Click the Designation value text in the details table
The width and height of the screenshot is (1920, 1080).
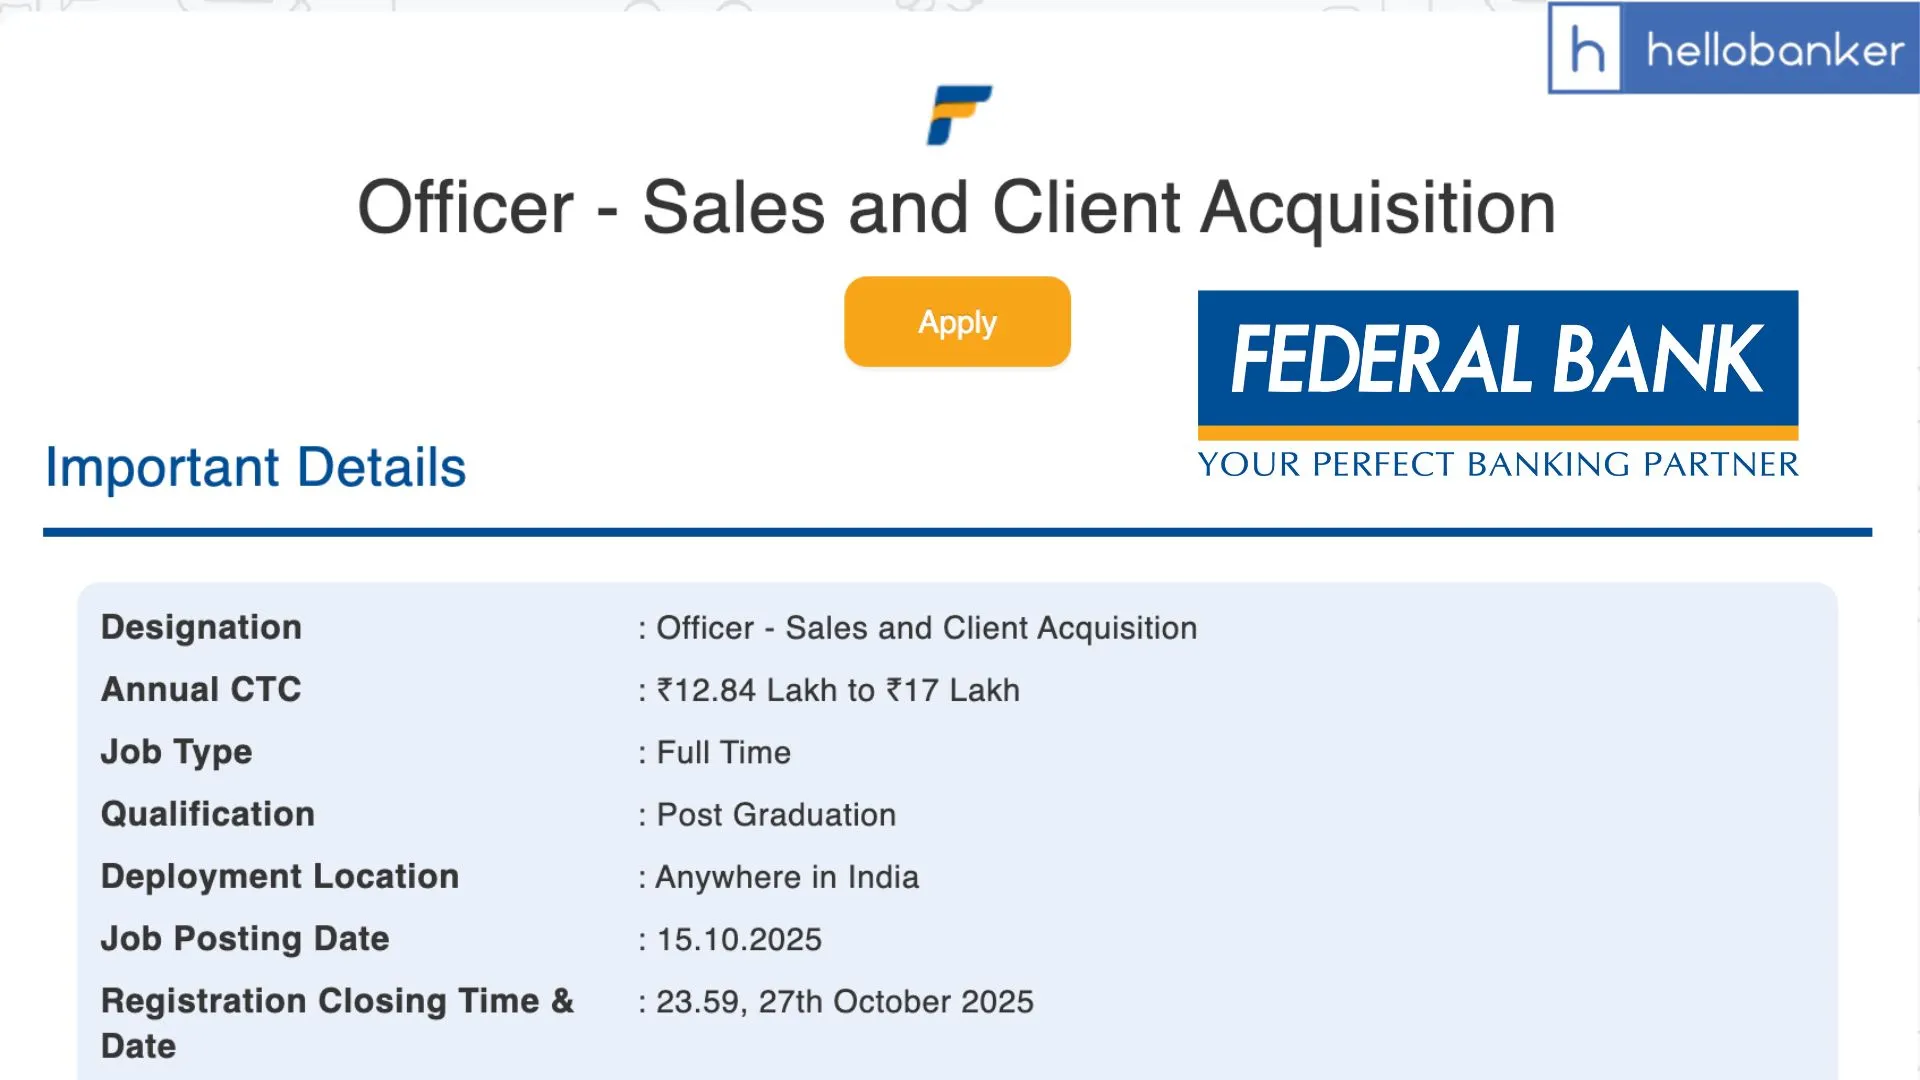[x=926, y=628]
